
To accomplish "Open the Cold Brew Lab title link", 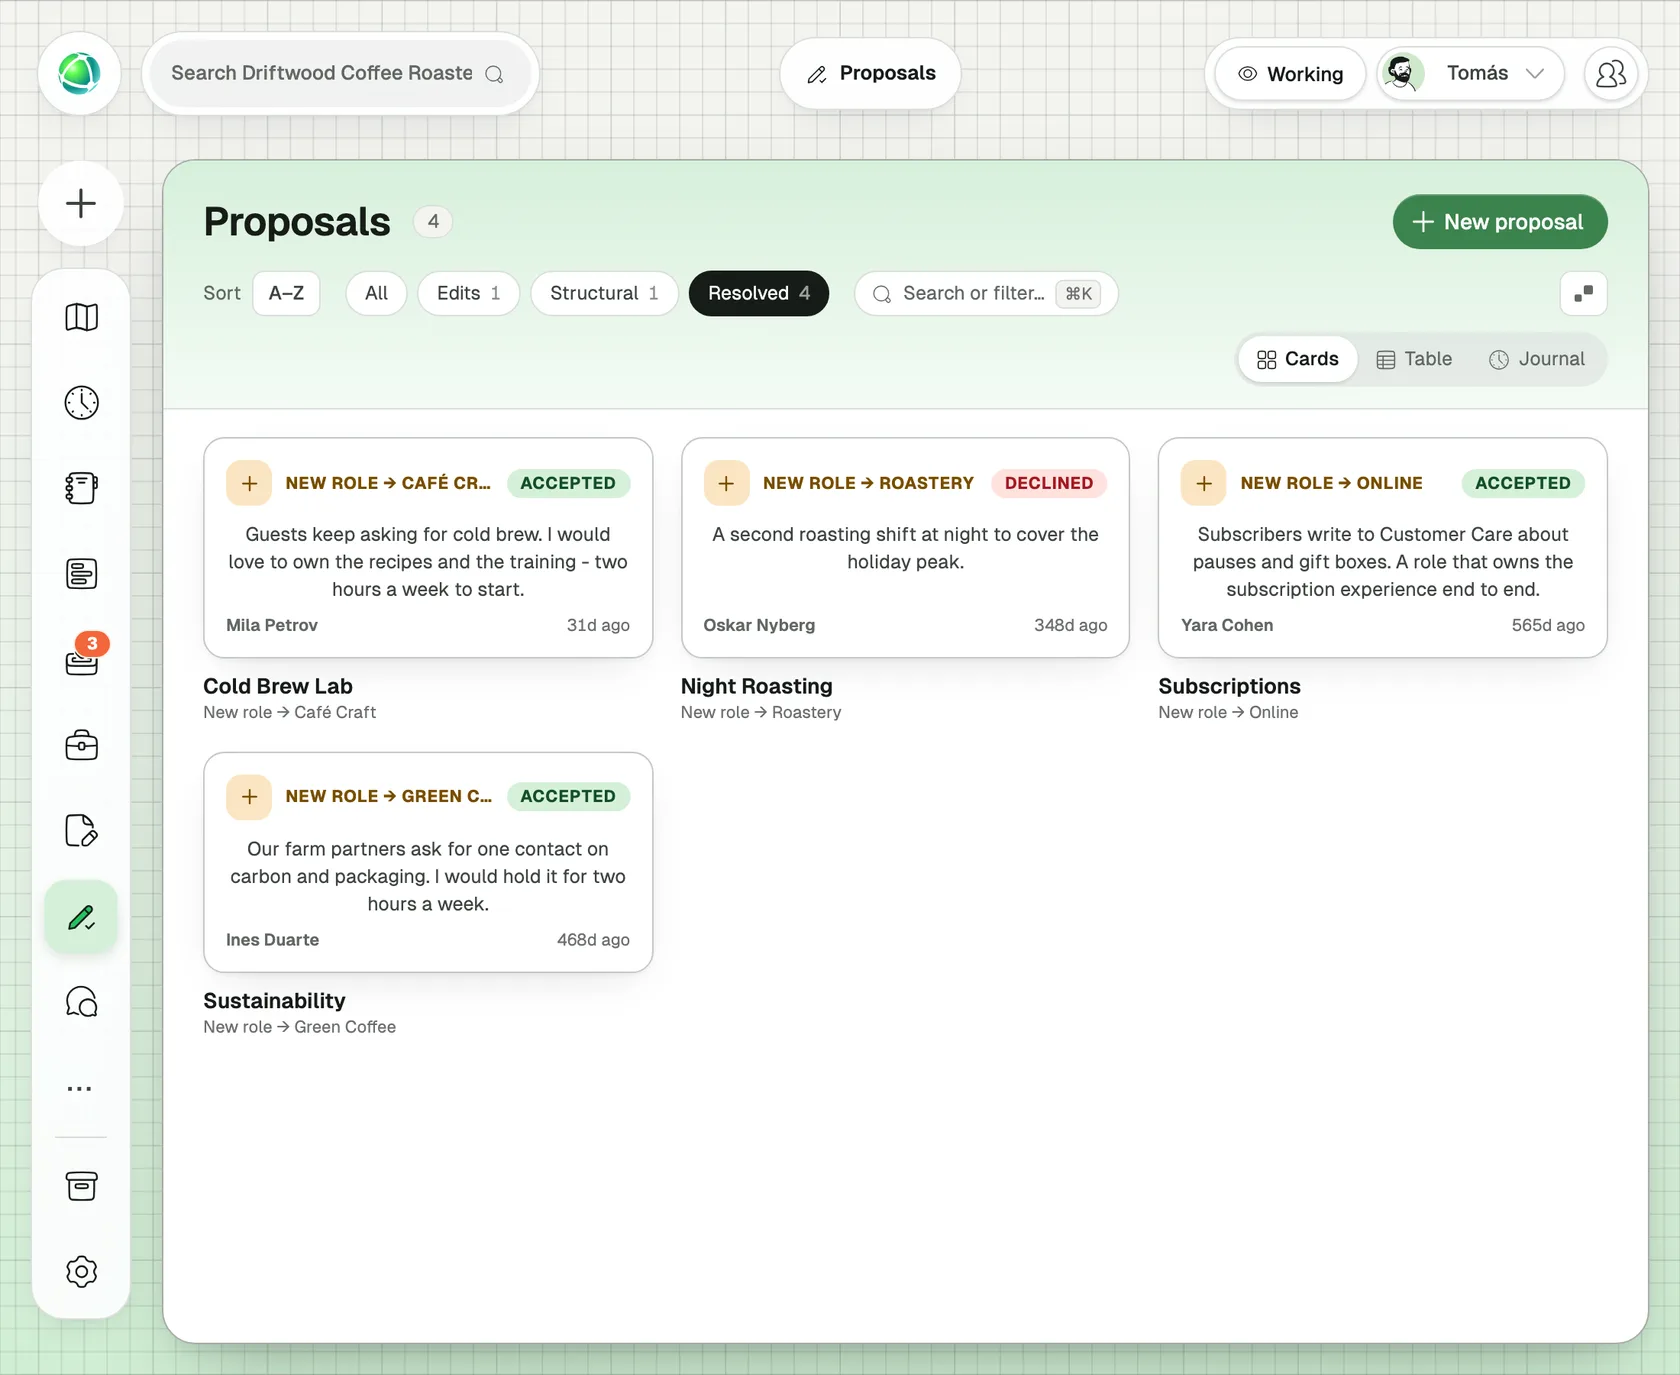I will click(x=278, y=686).
